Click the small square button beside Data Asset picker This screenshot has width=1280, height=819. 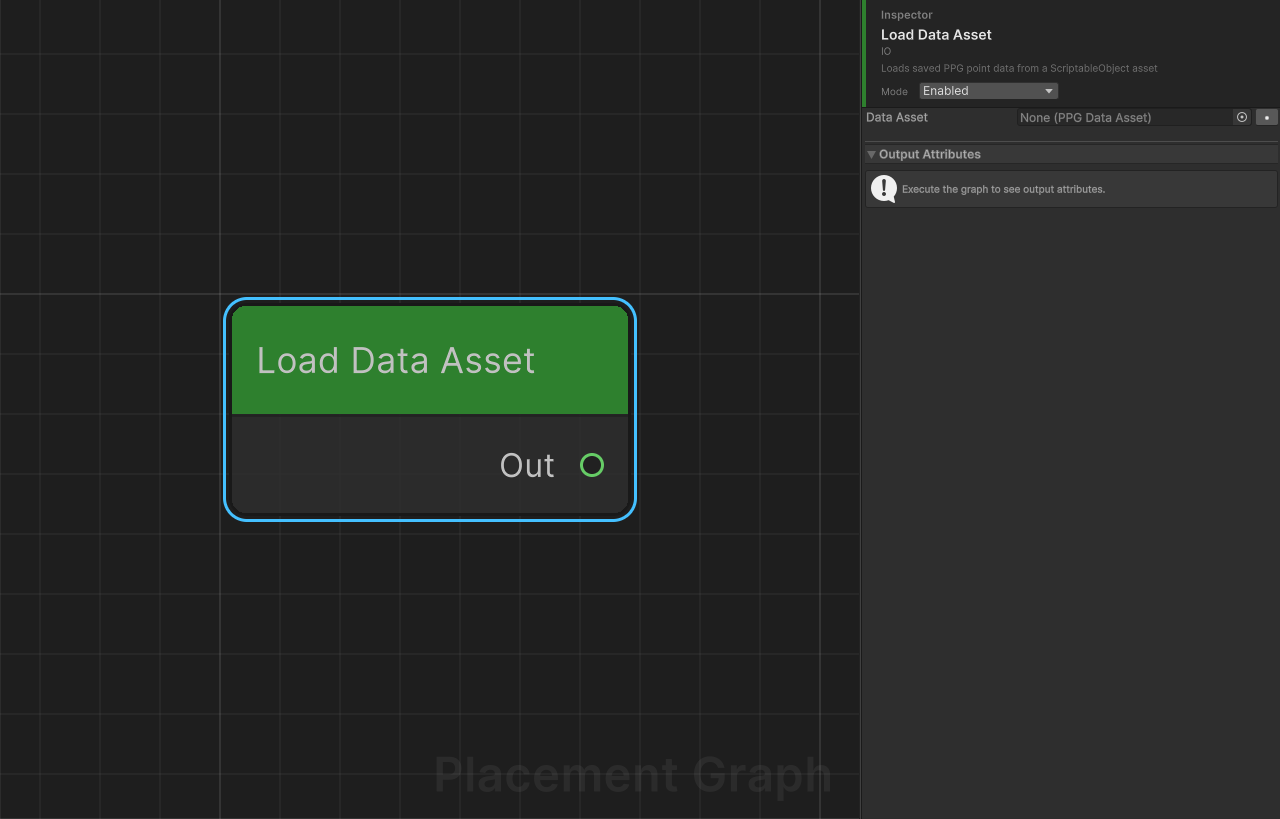[1267, 117]
